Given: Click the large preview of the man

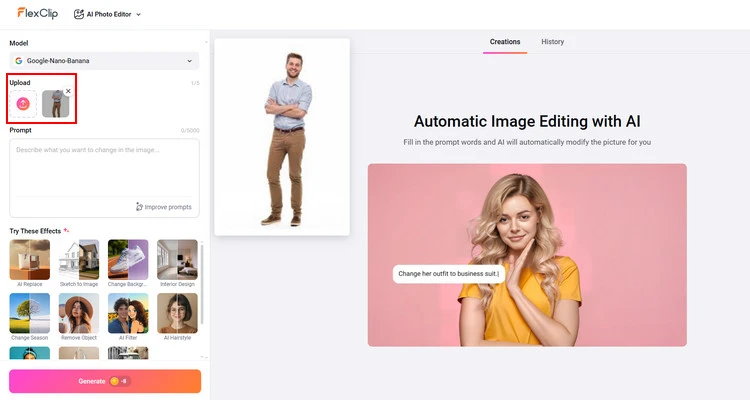Looking at the screenshot, I should [282, 137].
